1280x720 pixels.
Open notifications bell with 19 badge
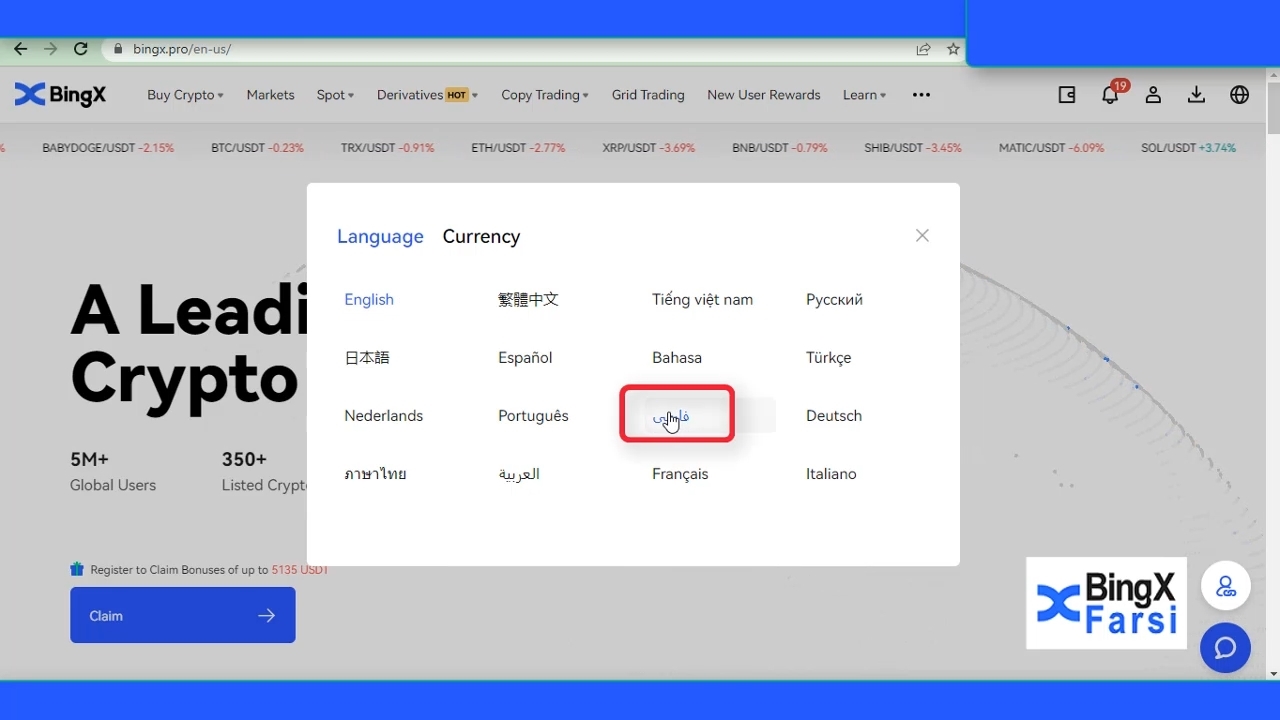click(1110, 95)
